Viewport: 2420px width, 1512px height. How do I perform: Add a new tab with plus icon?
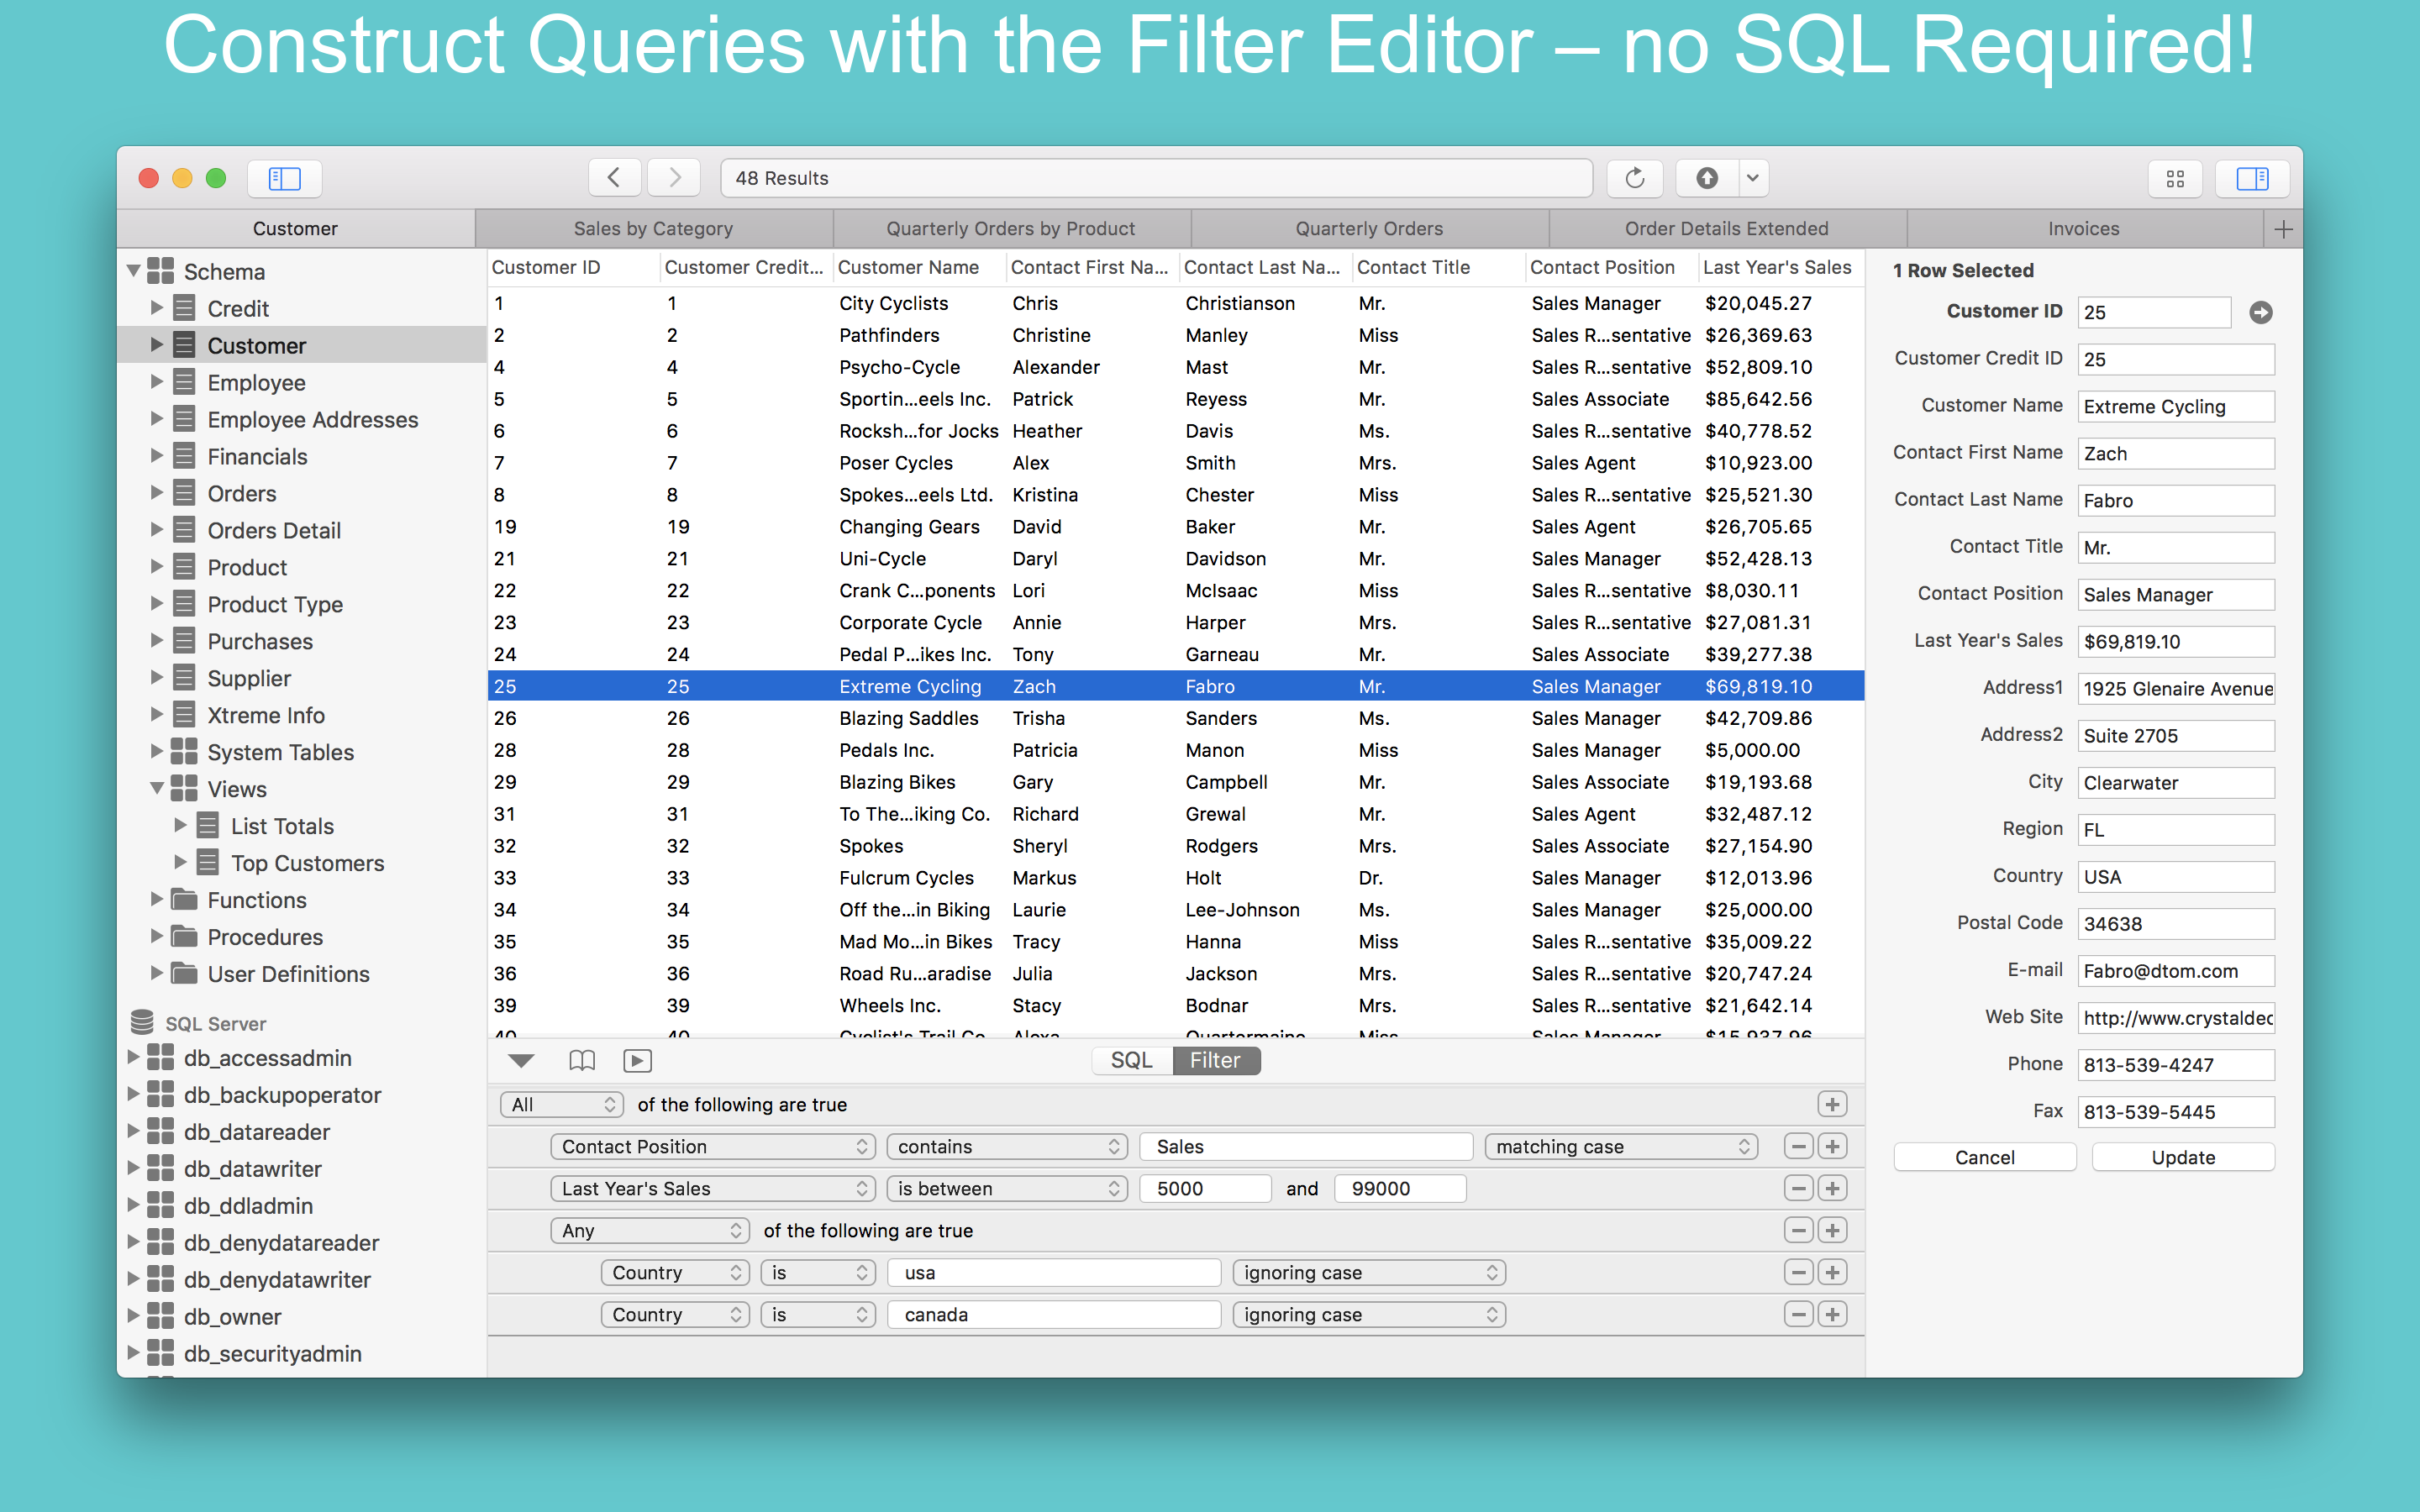2283,229
